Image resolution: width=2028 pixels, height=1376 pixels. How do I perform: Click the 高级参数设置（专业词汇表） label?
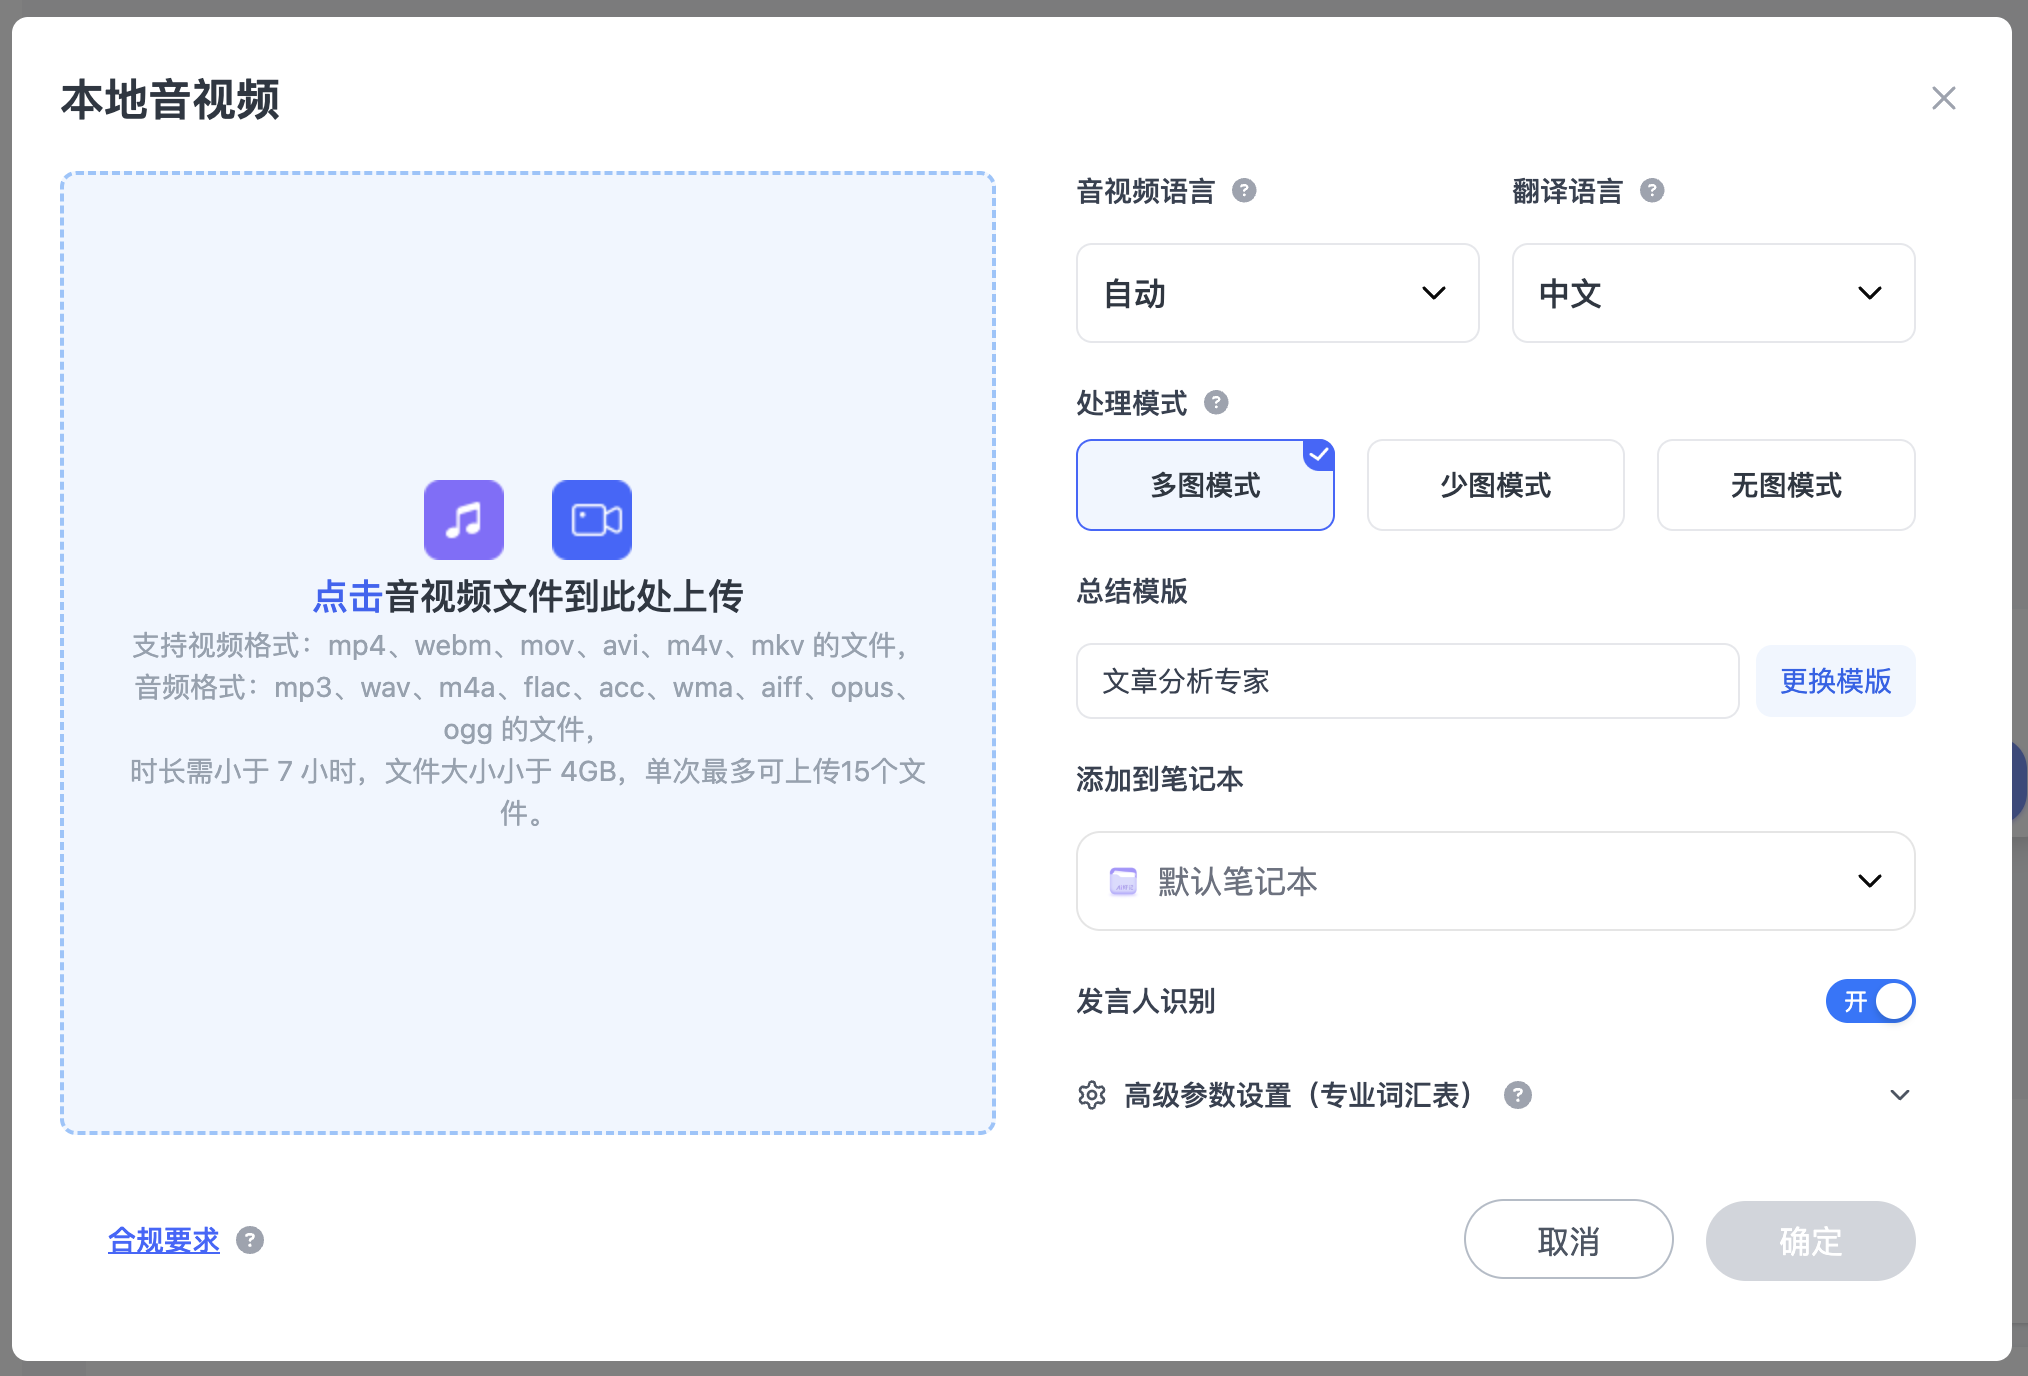1299,1095
